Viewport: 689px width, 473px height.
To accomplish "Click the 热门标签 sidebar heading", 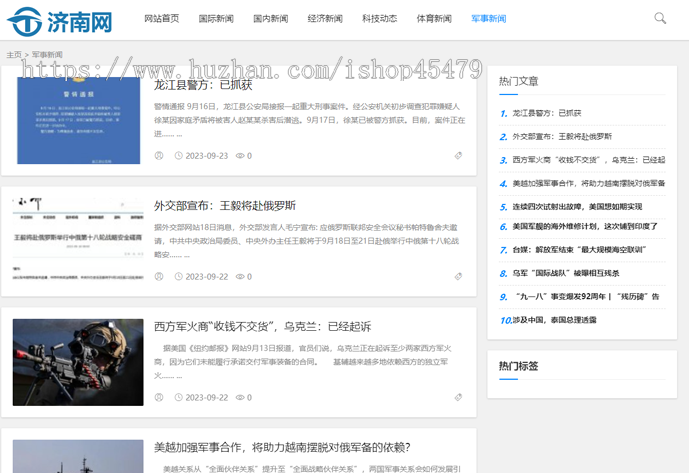I will click(x=519, y=366).
